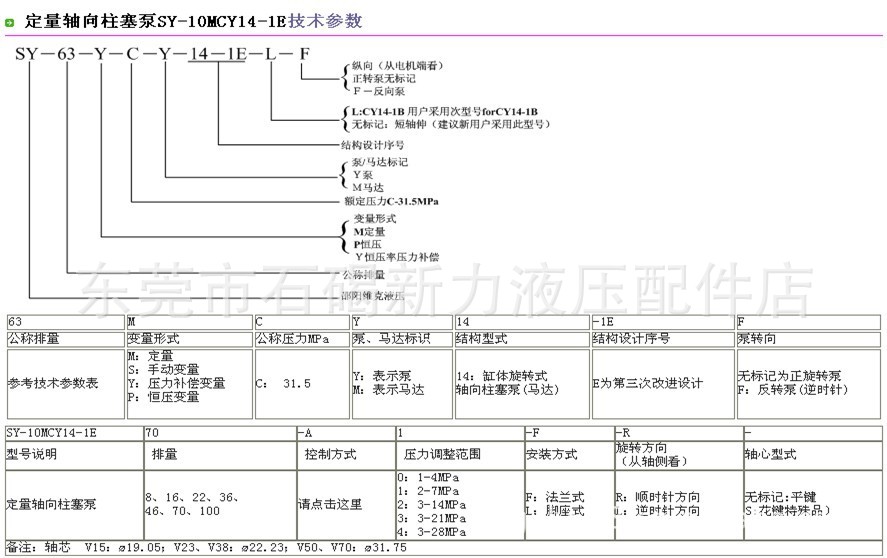Click the 'Y: 压力补偿变量' table line
This screenshot has width=887, height=558.
tap(176, 383)
